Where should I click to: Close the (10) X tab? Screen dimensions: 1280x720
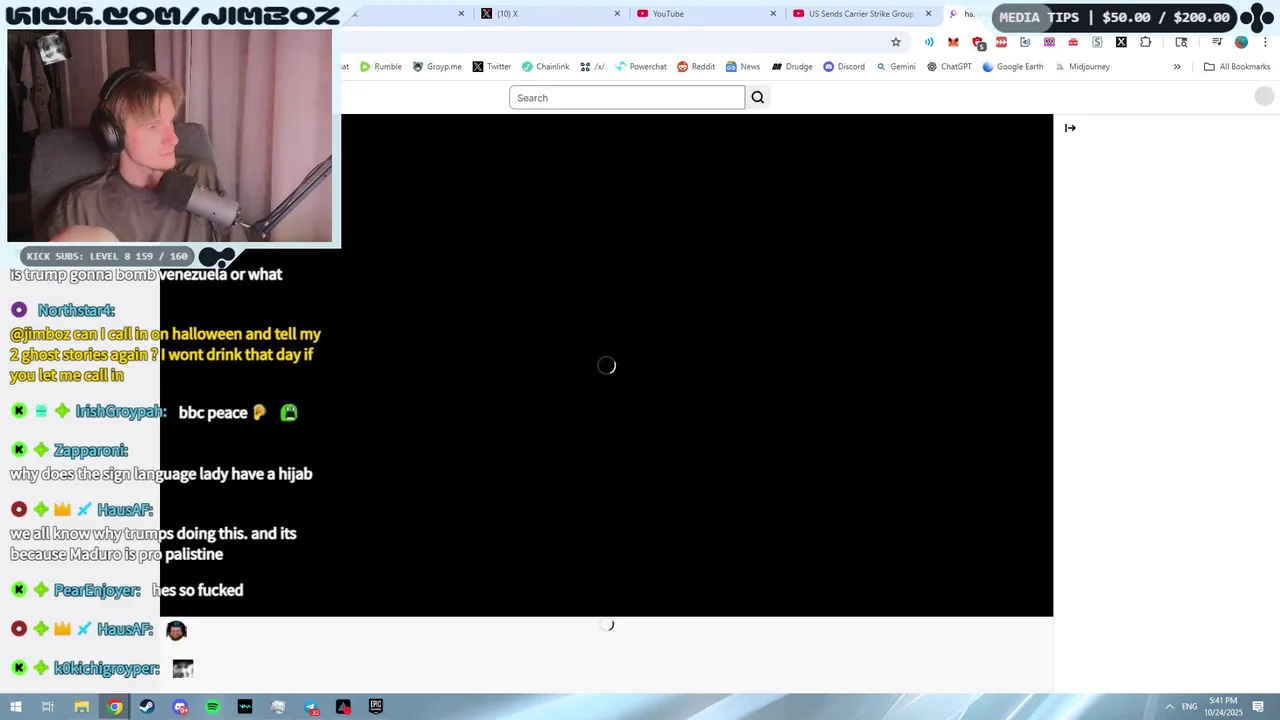[617, 14]
